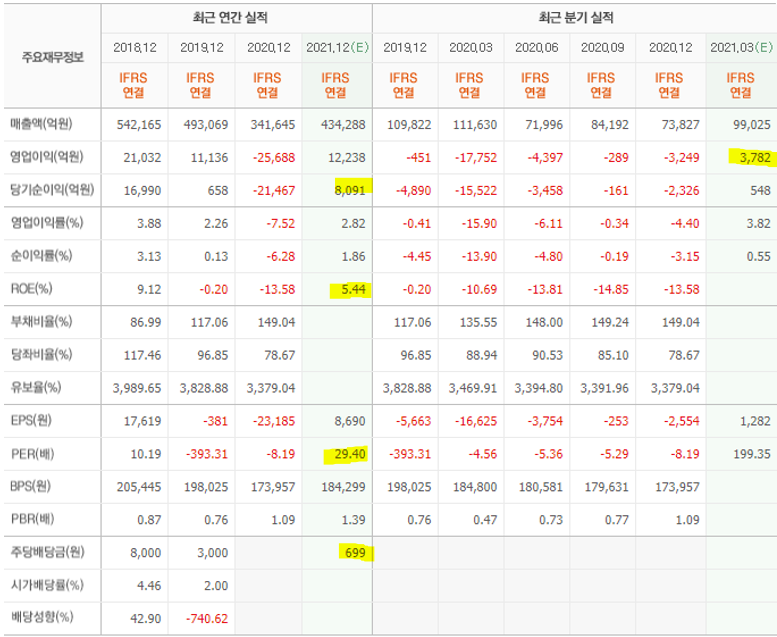This screenshot has height=637, width=777.
Task: Click the 1.39 PBR value
Action: pyautogui.click(x=353, y=520)
